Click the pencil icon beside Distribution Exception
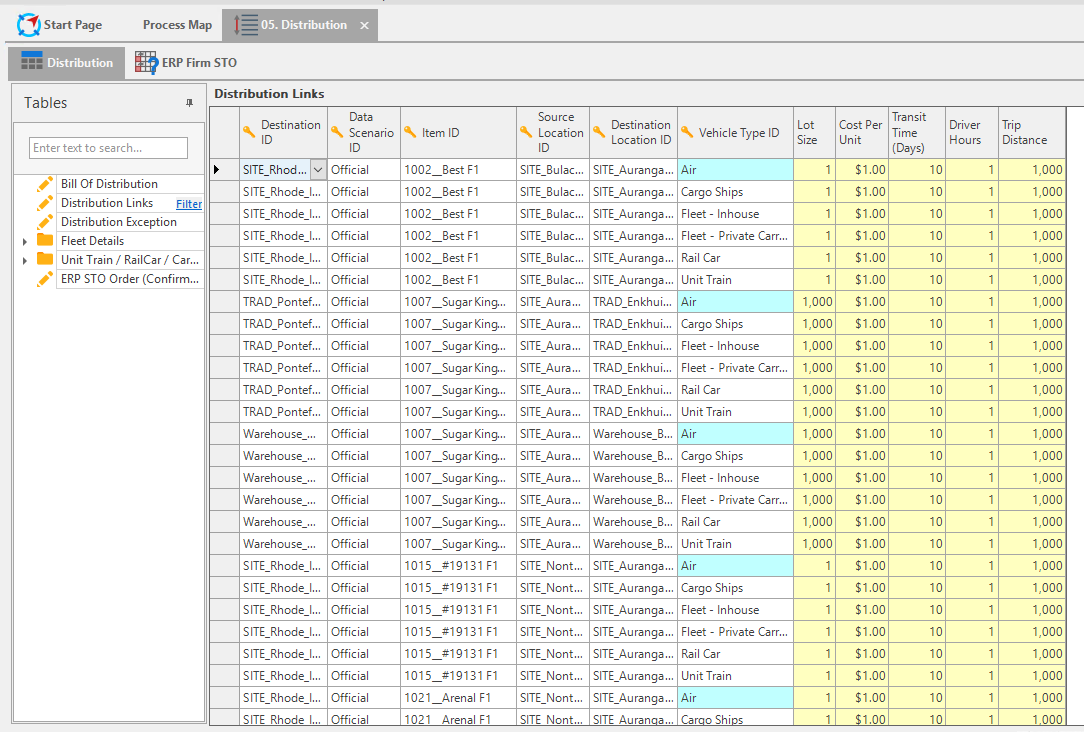1084x732 pixels. click(45, 222)
